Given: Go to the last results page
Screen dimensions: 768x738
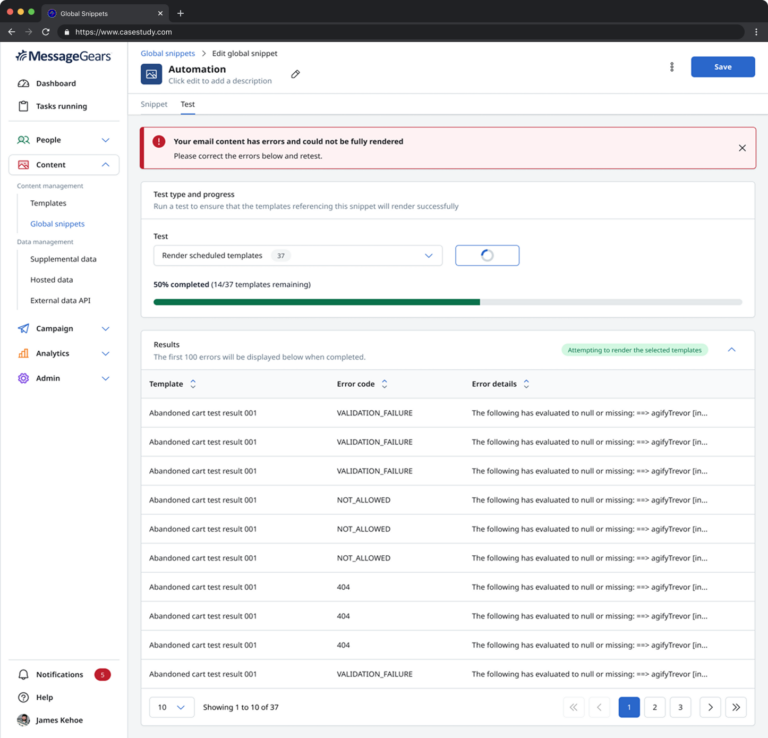Looking at the screenshot, I should [x=736, y=707].
